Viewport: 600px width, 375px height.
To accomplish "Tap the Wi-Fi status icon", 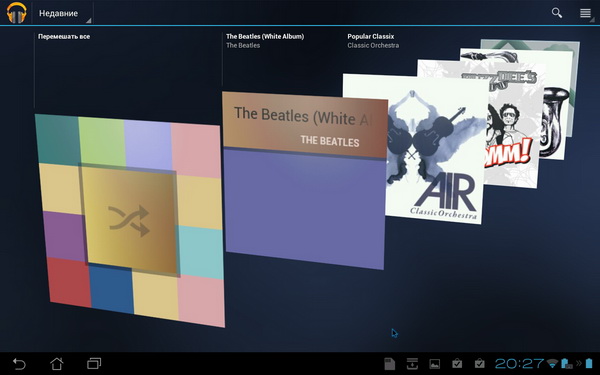I will (x=552, y=363).
